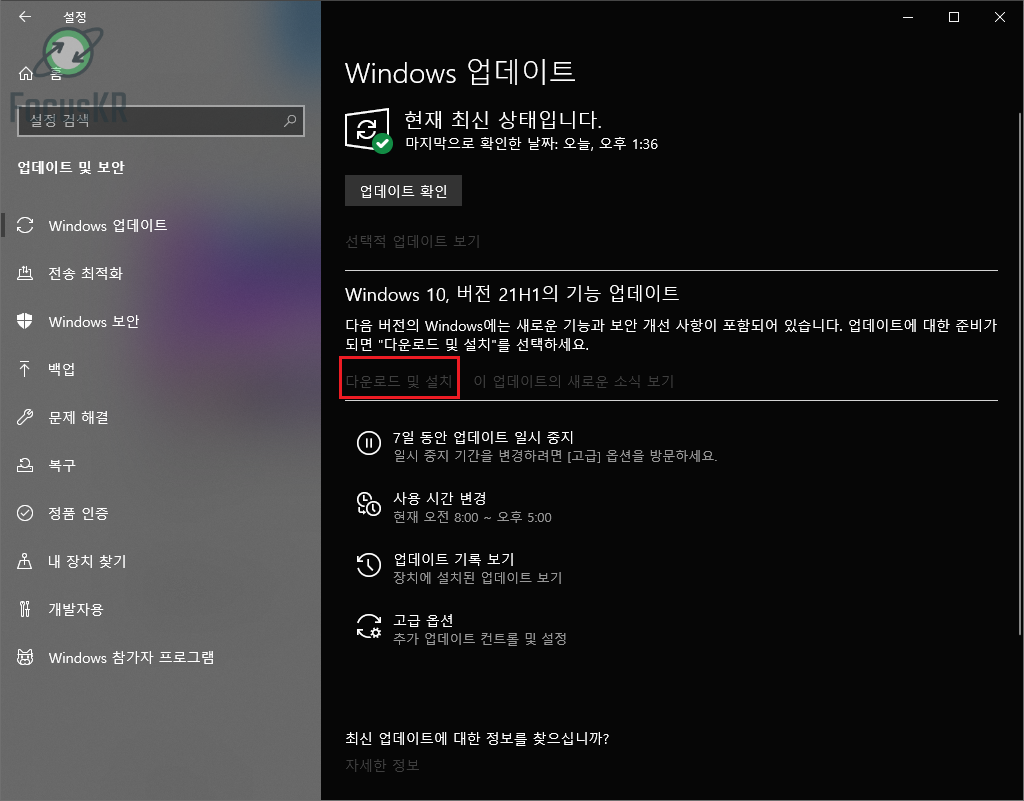Viewport: 1024px width, 801px height.
Task: Click the 개발자용 tools icon
Action: pos(25,609)
